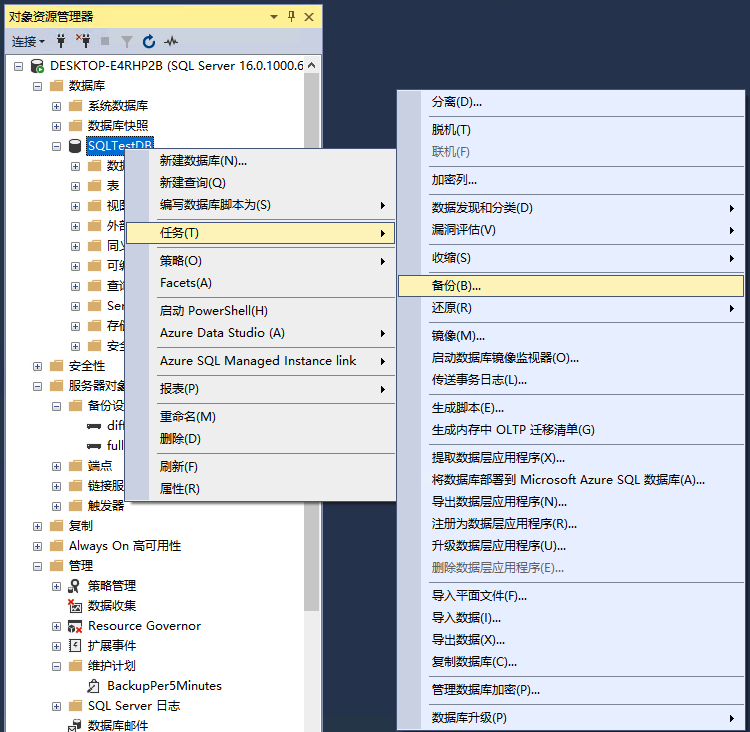Image resolution: width=750 pixels, height=732 pixels.
Task: Choose 导入数据(I)... entry
Action: pyautogui.click(x=571, y=618)
